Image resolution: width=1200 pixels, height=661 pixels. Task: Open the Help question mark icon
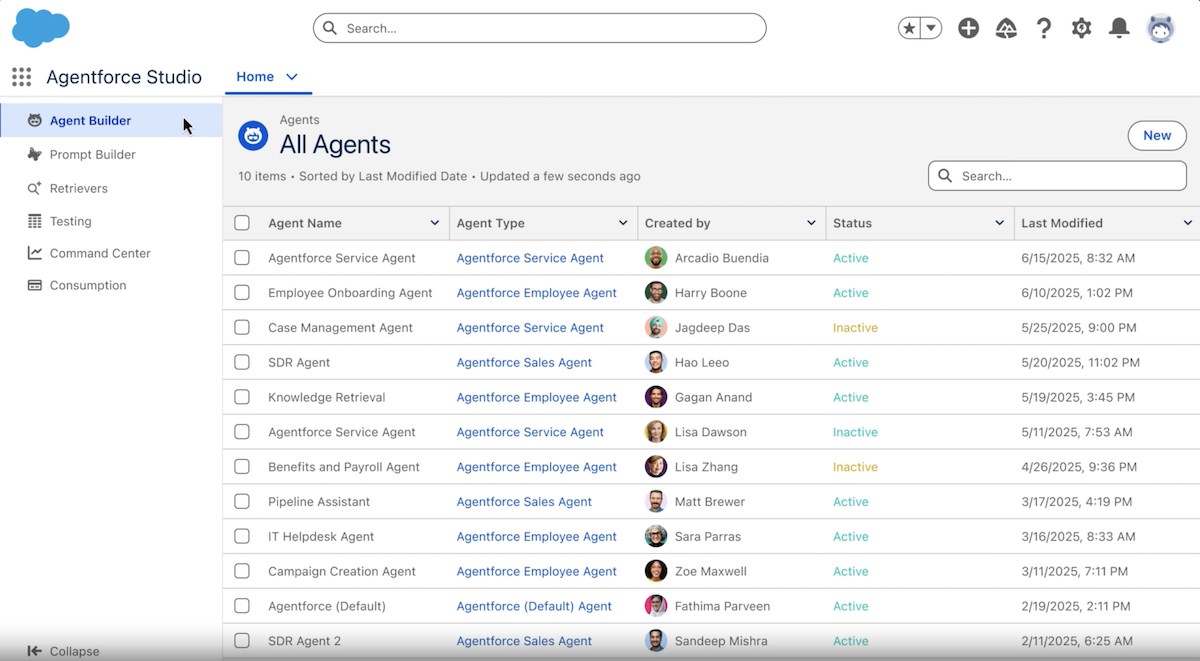click(x=1044, y=28)
